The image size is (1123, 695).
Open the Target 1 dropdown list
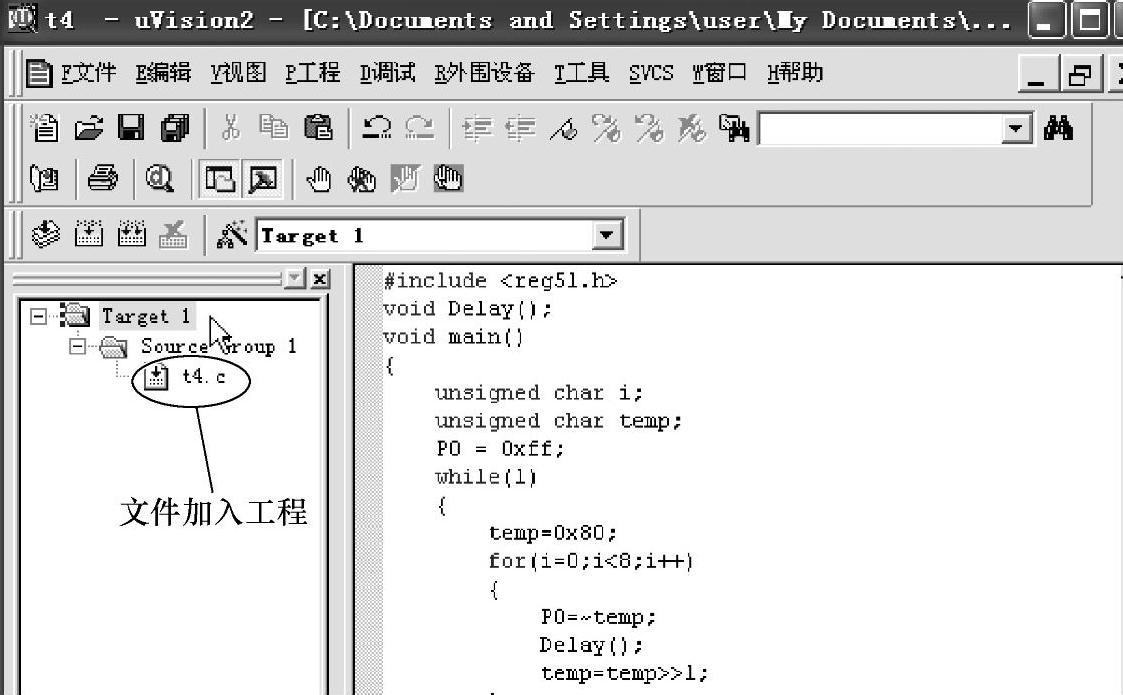tap(606, 236)
